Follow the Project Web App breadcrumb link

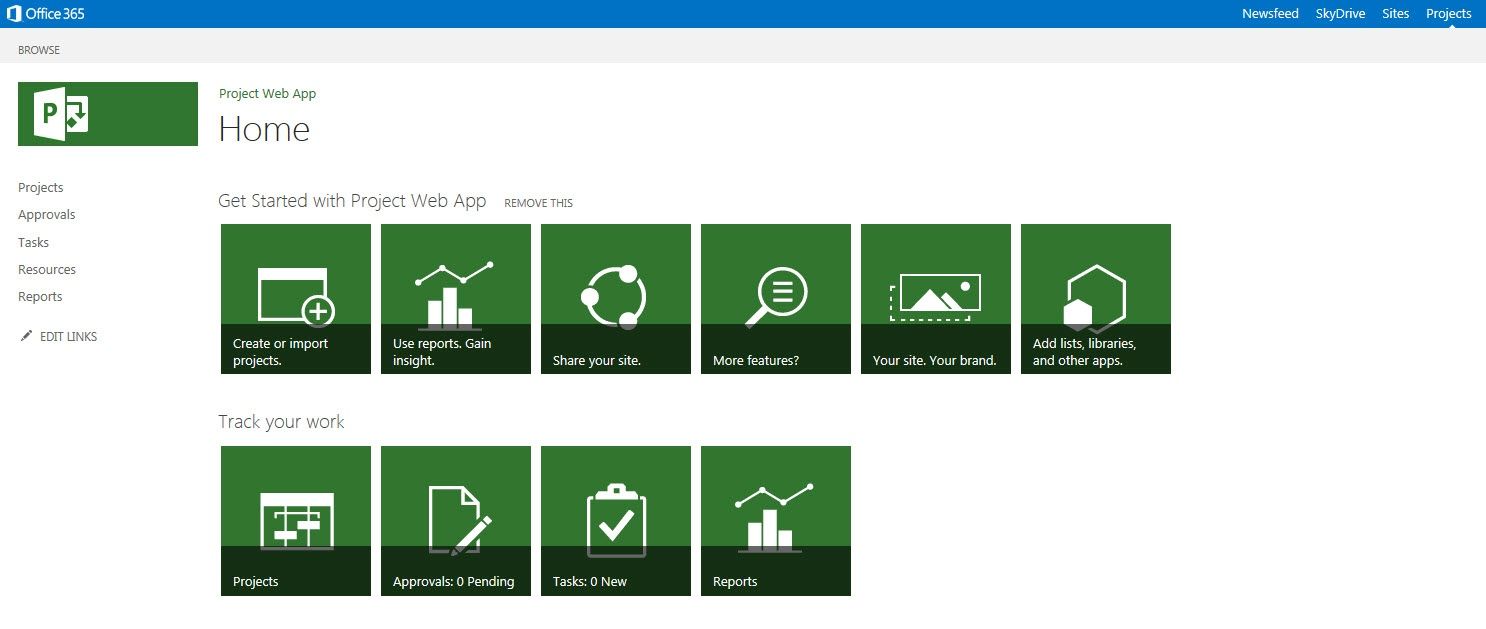267,94
